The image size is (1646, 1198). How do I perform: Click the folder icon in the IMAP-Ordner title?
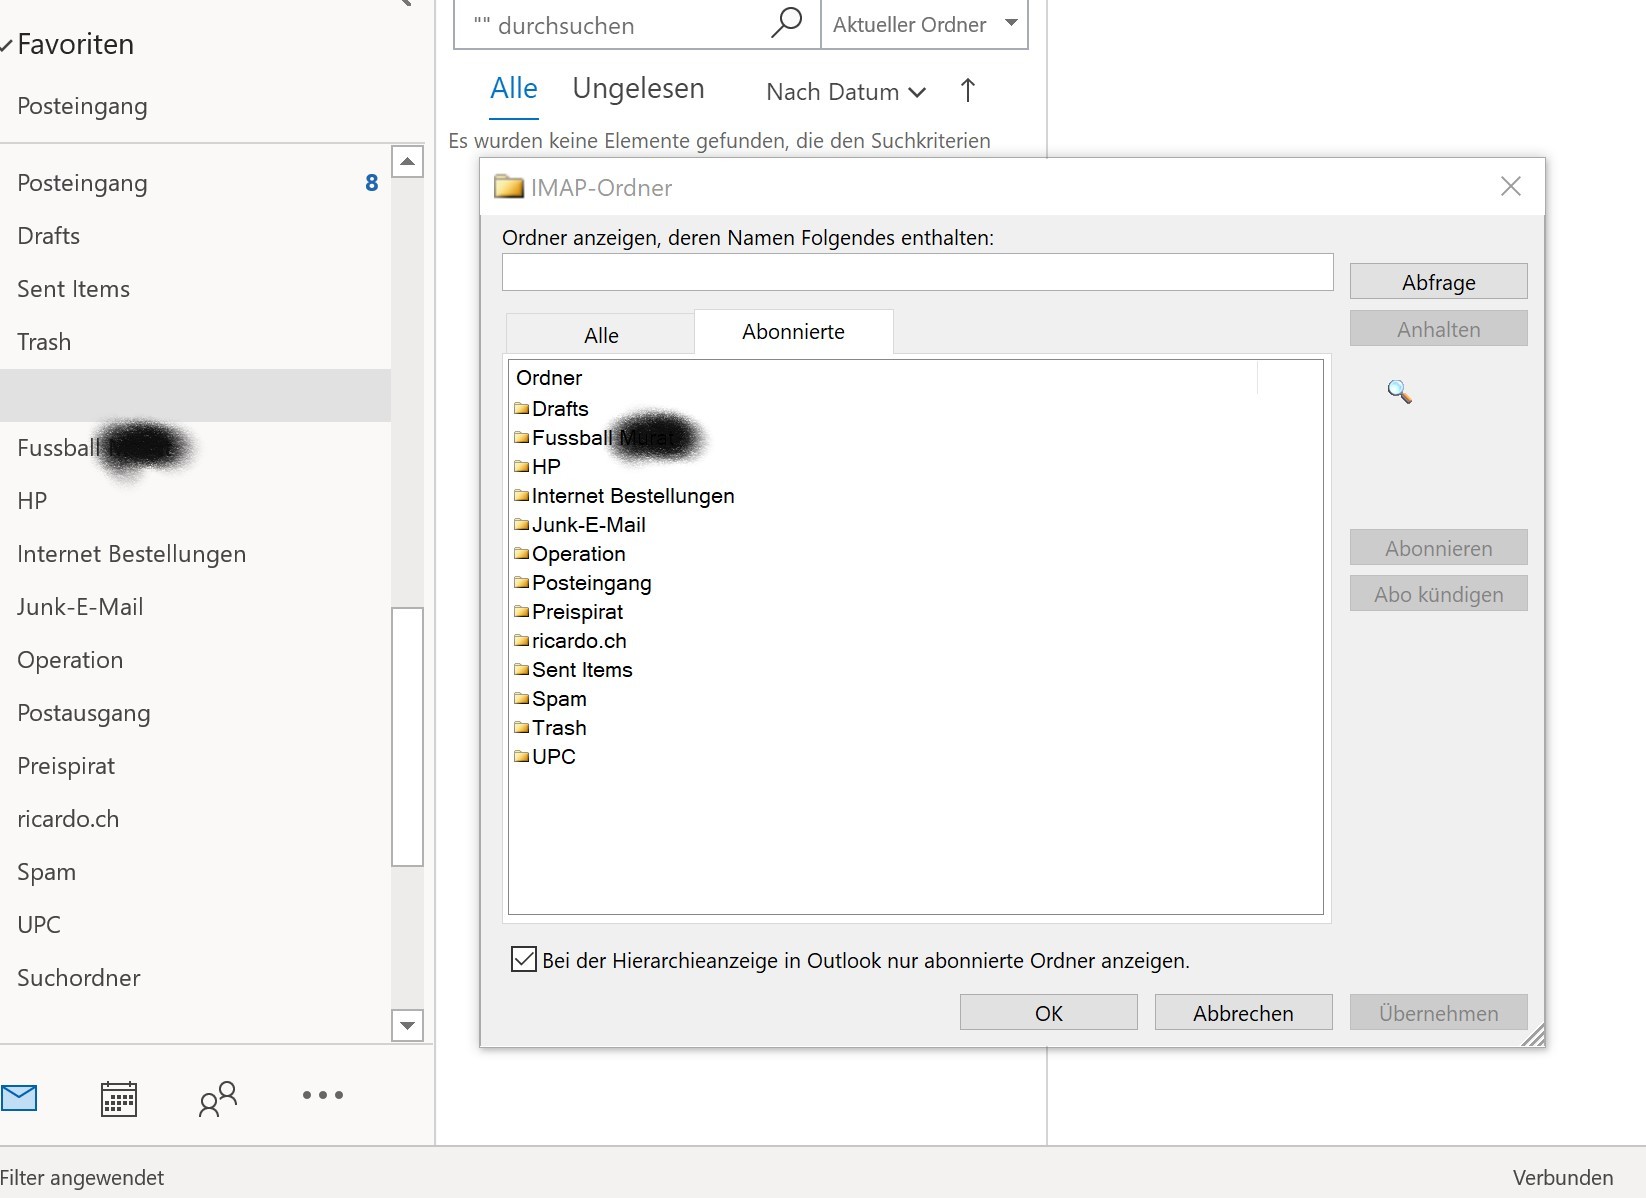[x=509, y=187]
